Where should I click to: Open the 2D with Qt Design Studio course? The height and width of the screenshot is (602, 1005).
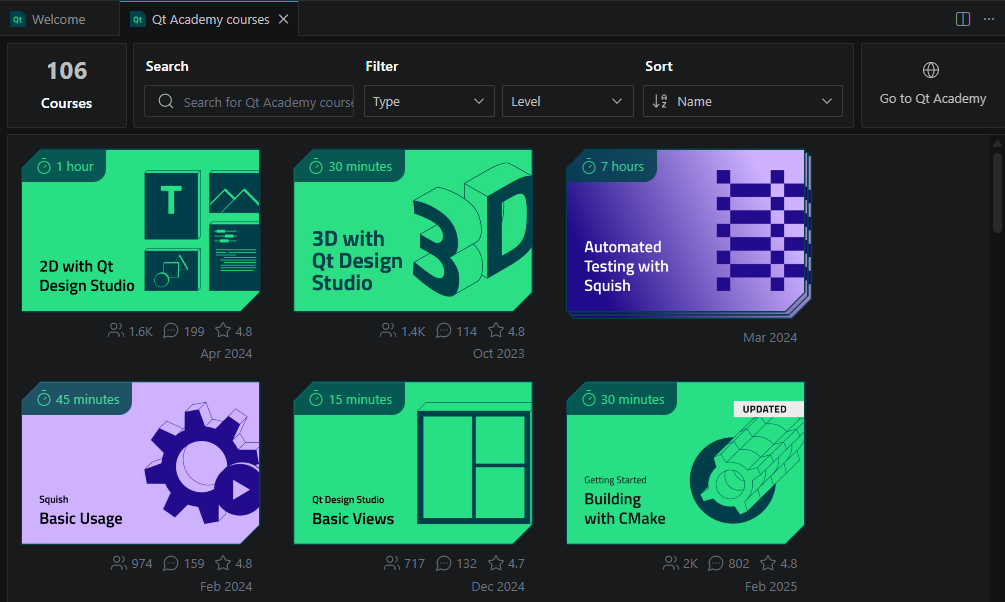(140, 231)
